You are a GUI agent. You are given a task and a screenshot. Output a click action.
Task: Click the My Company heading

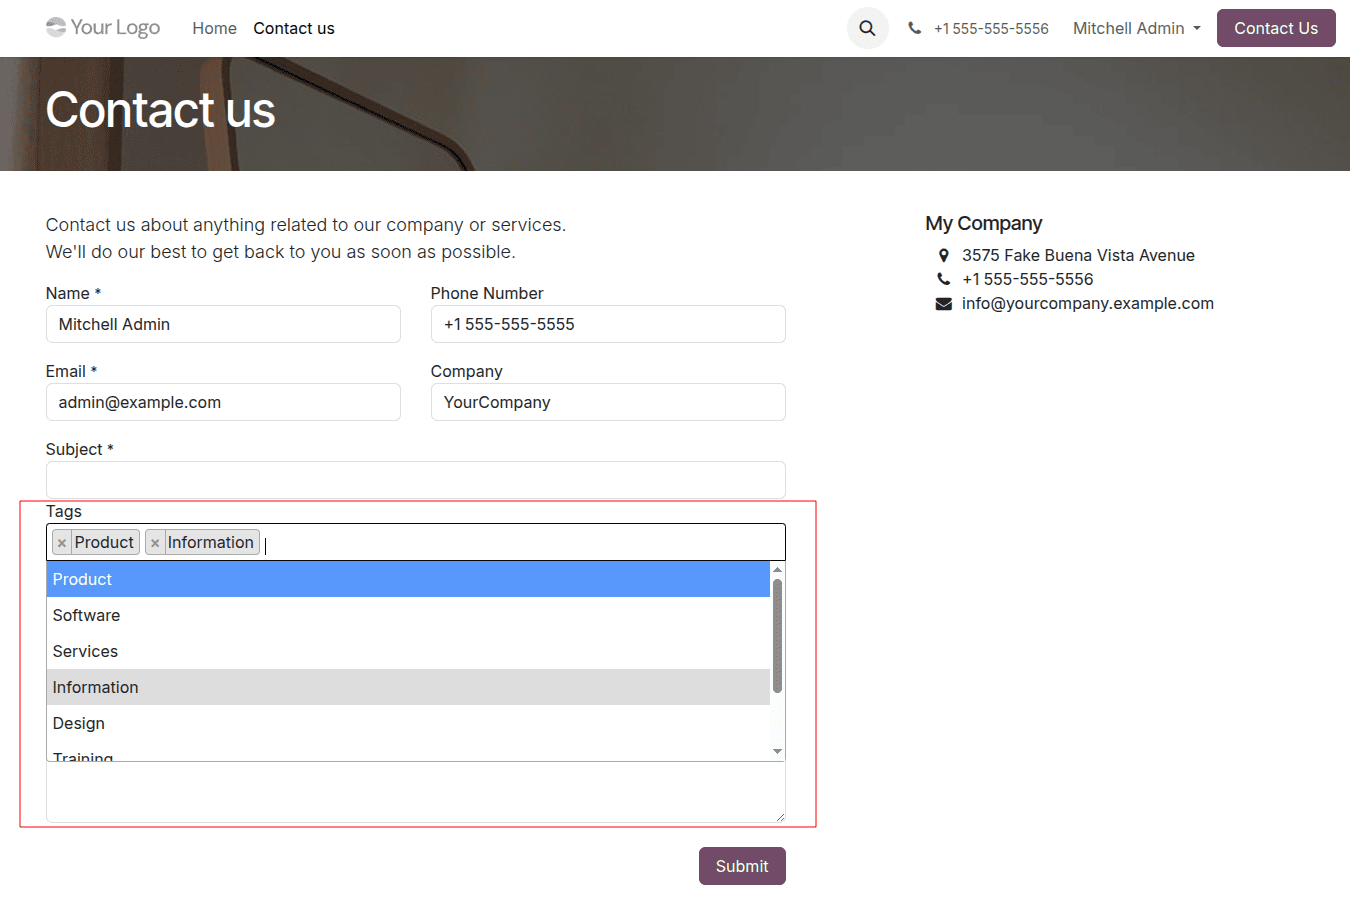coord(984,223)
